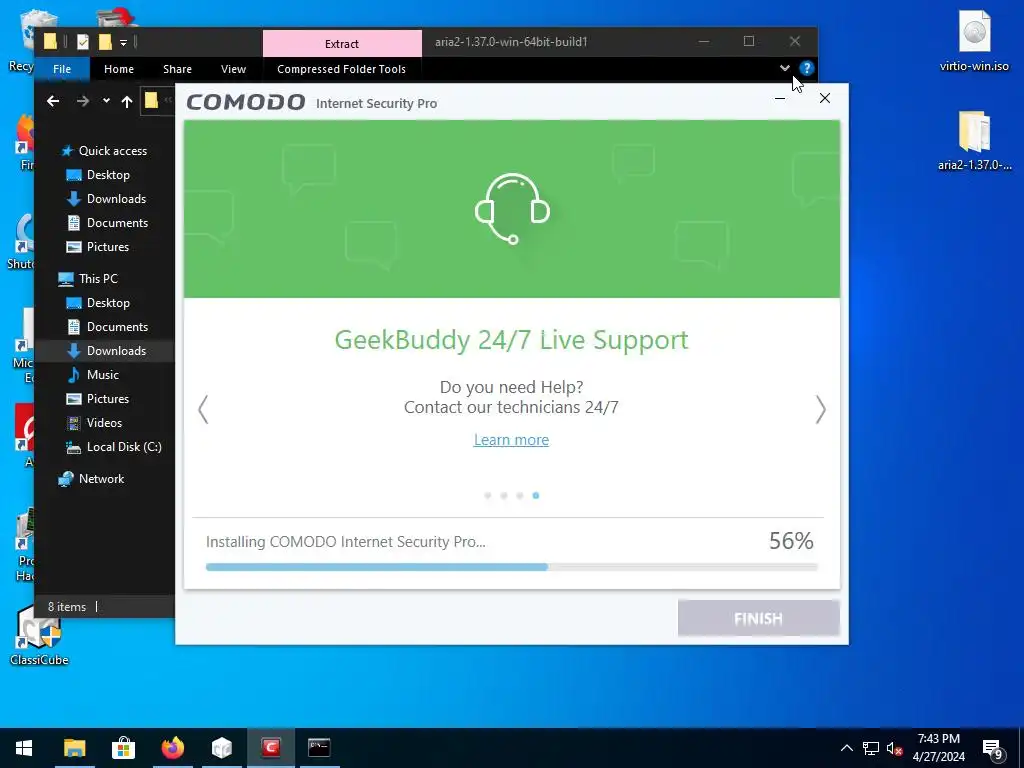Image resolution: width=1024 pixels, height=768 pixels.
Task: Navigate forward in File Explorer
Action: [x=82, y=101]
